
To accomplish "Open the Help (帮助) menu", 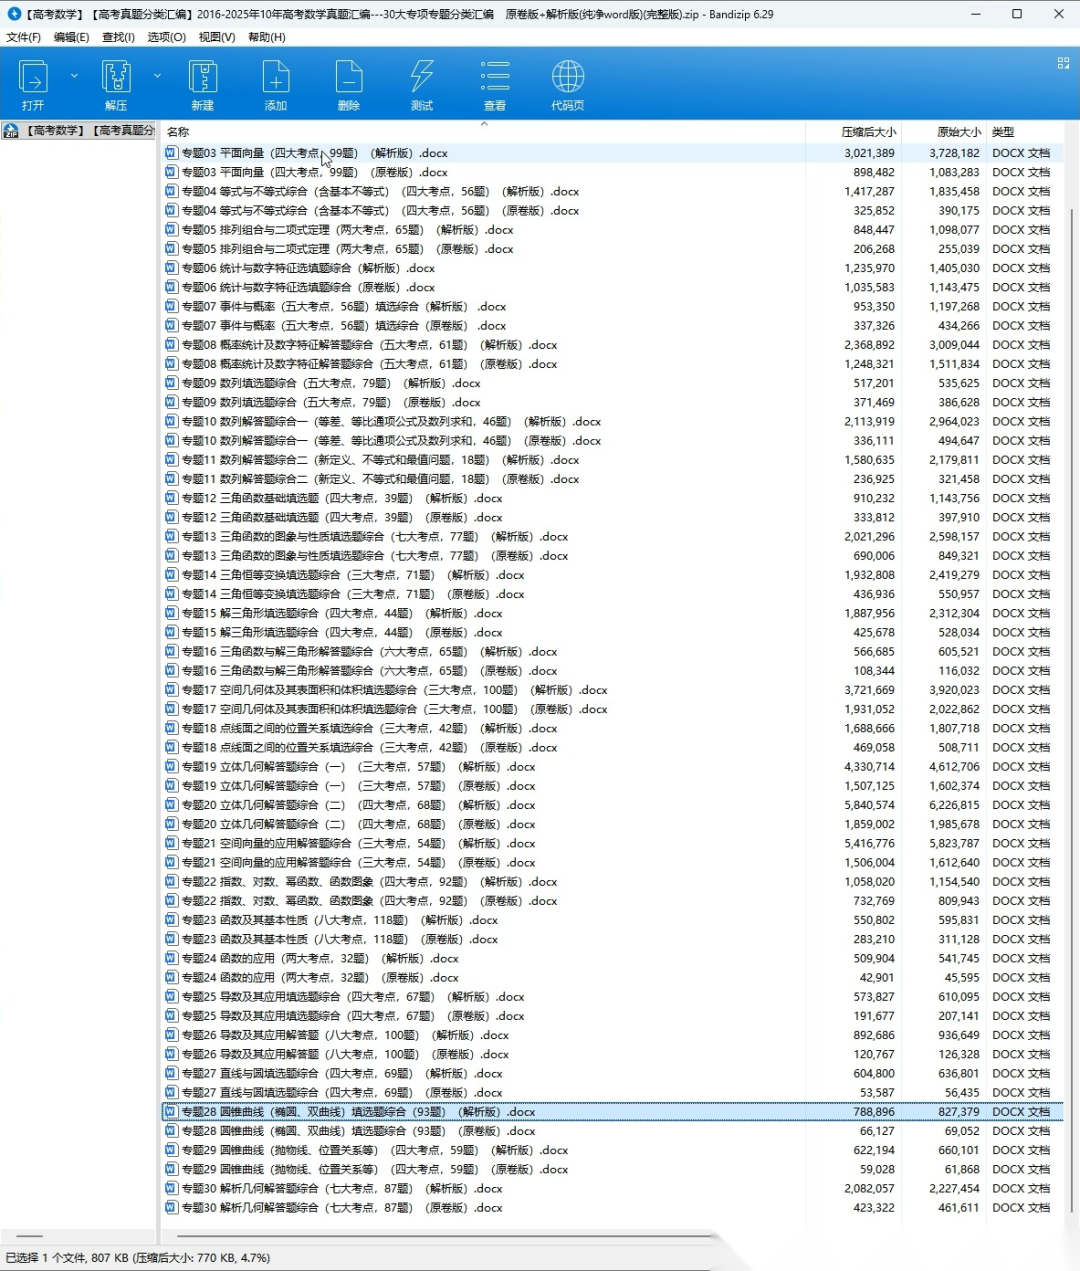I will click(x=266, y=37).
